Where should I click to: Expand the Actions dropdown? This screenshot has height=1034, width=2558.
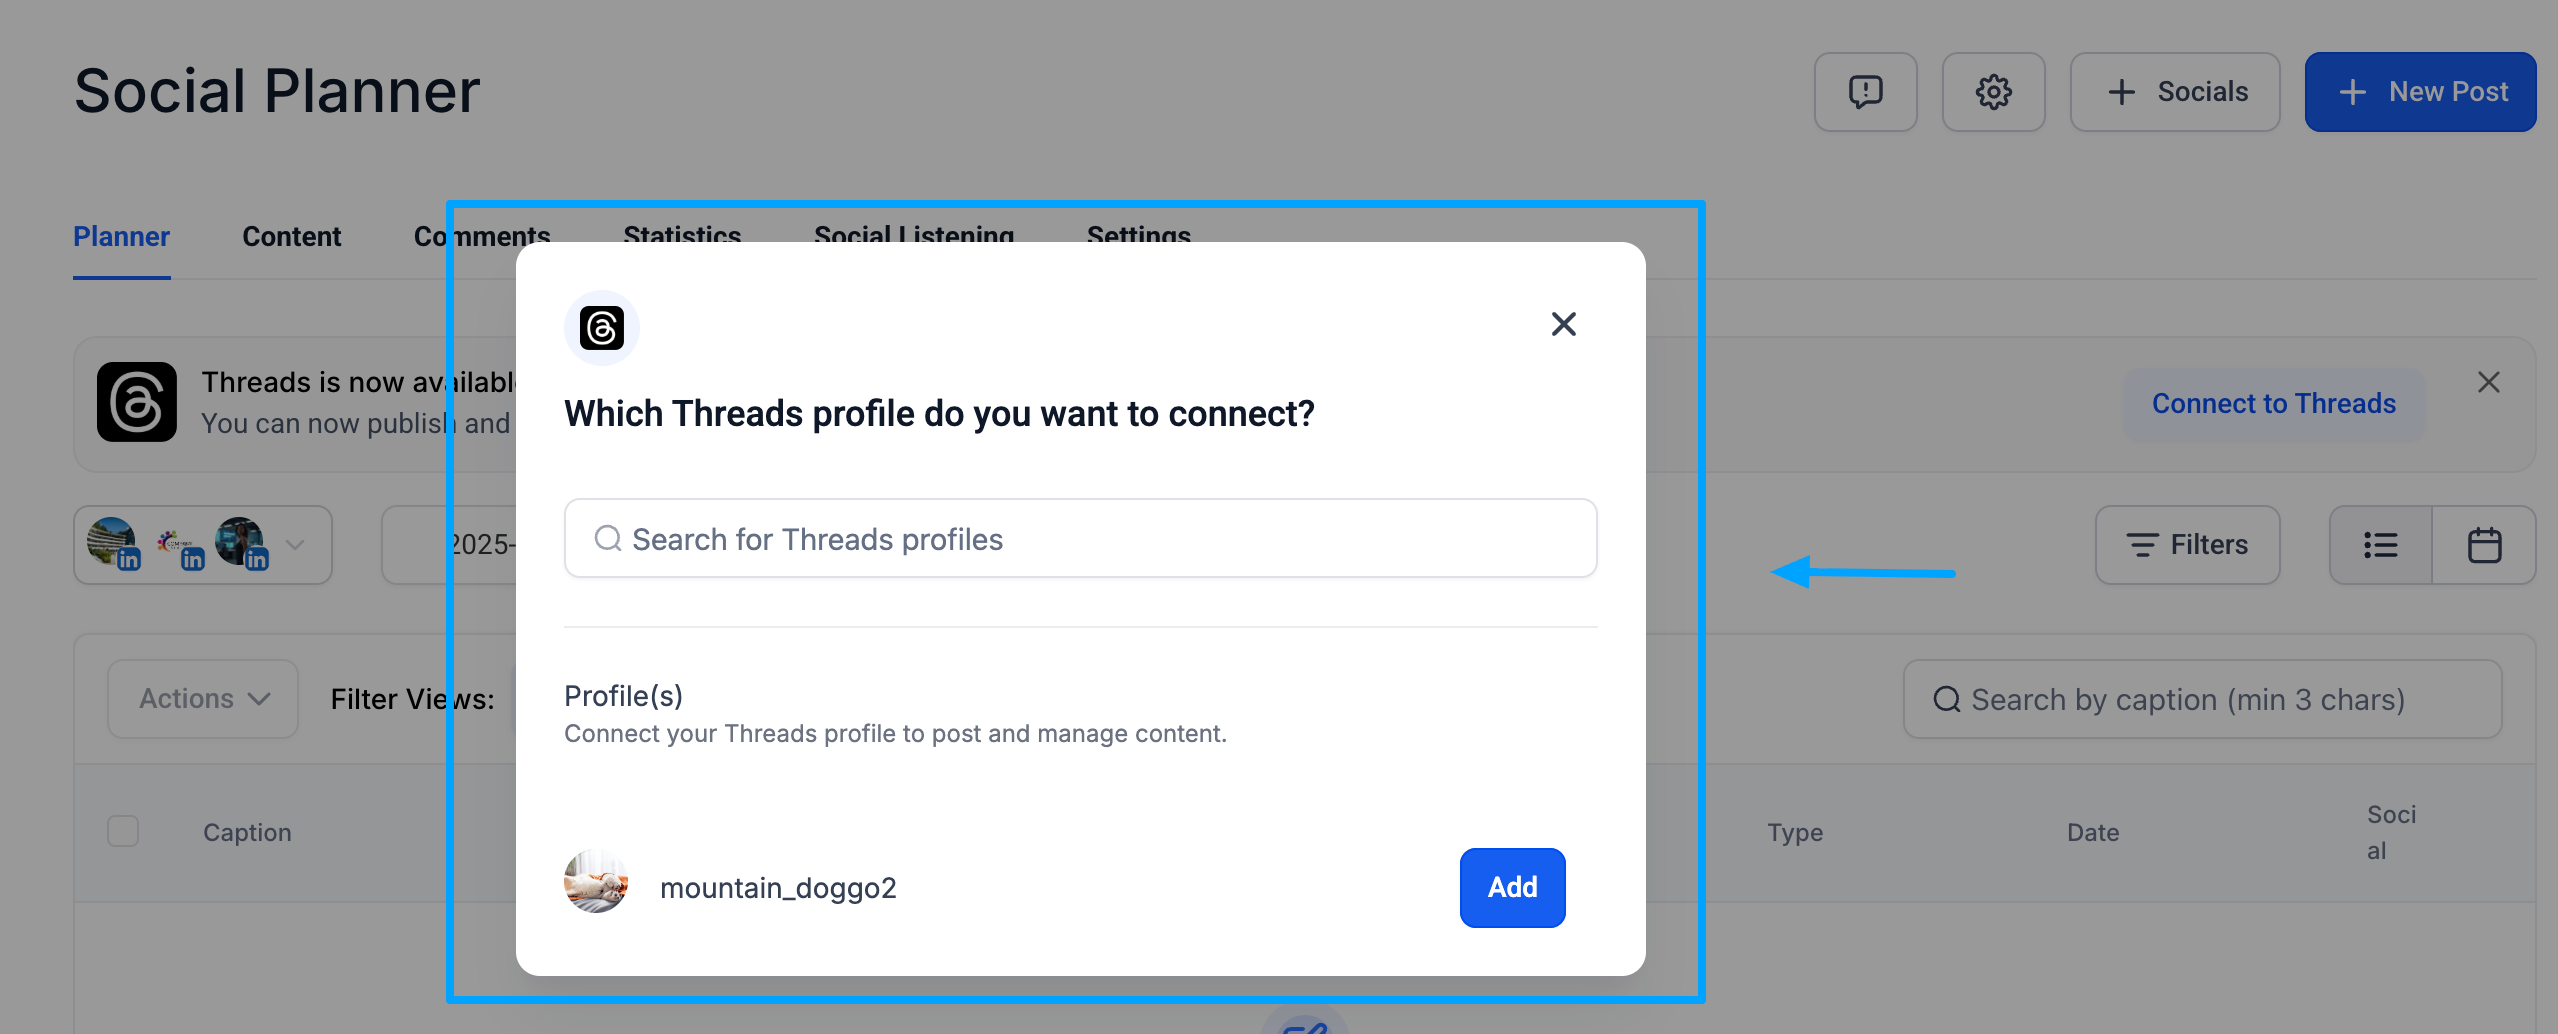203,699
